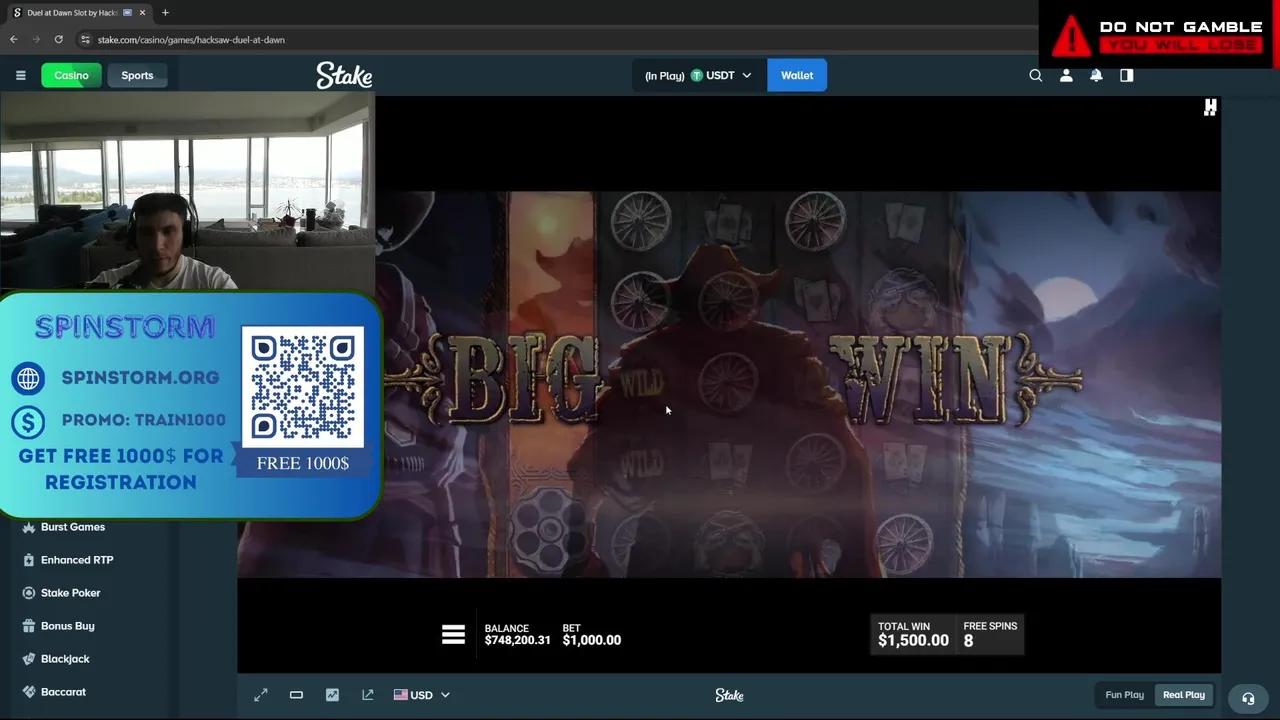Click the total win $1,500.00
This screenshot has width=1280, height=720.
pyautogui.click(x=913, y=640)
